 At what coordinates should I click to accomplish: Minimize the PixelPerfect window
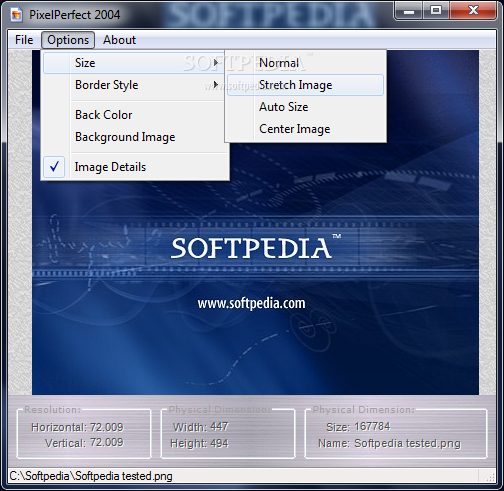(409, 11)
